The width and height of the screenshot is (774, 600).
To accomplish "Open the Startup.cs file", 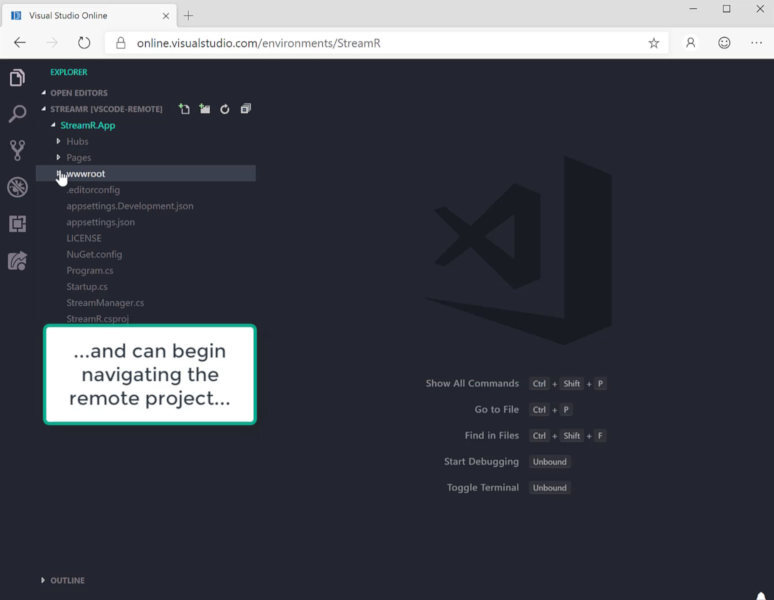I will (87, 287).
